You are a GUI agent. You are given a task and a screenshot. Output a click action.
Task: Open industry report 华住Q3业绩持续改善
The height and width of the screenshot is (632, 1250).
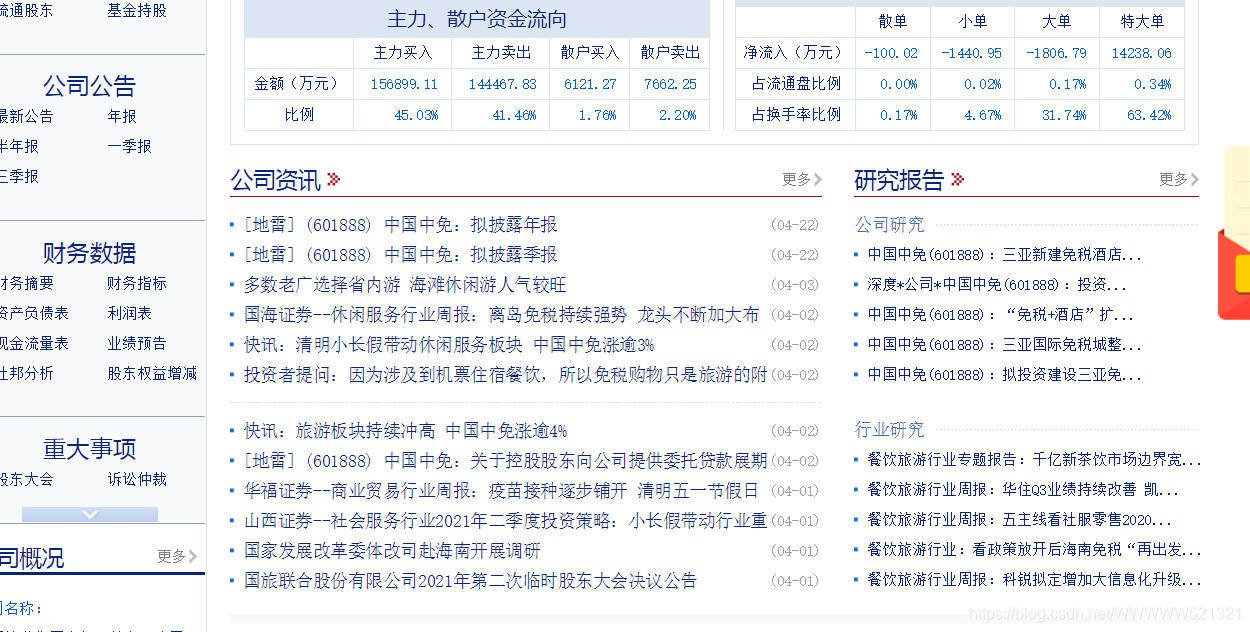[x=1023, y=490]
